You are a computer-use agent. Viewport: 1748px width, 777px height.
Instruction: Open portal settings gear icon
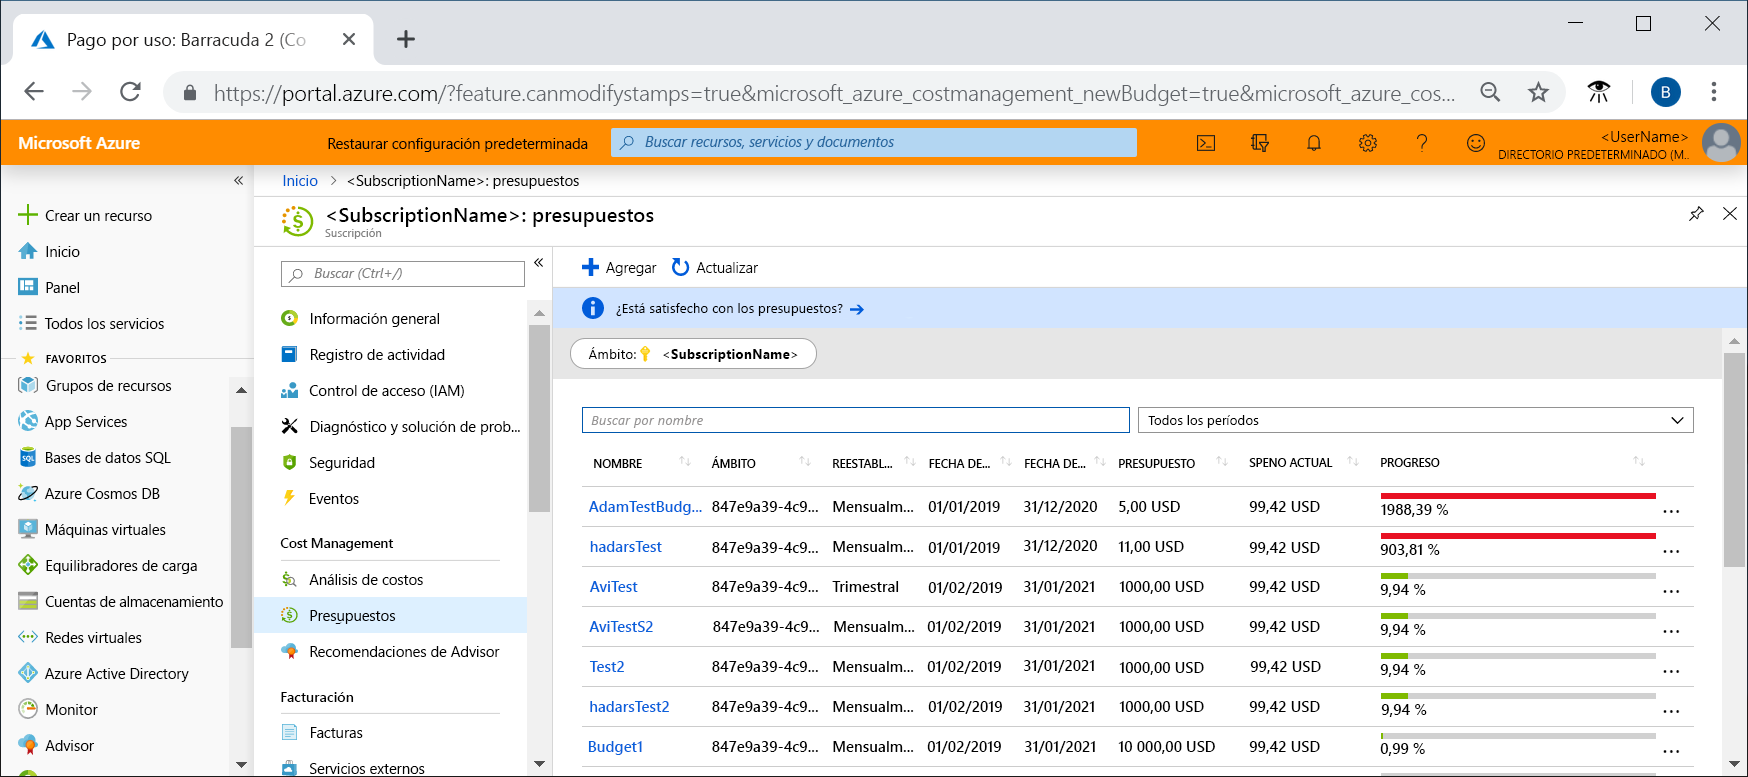[x=1368, y=143]
